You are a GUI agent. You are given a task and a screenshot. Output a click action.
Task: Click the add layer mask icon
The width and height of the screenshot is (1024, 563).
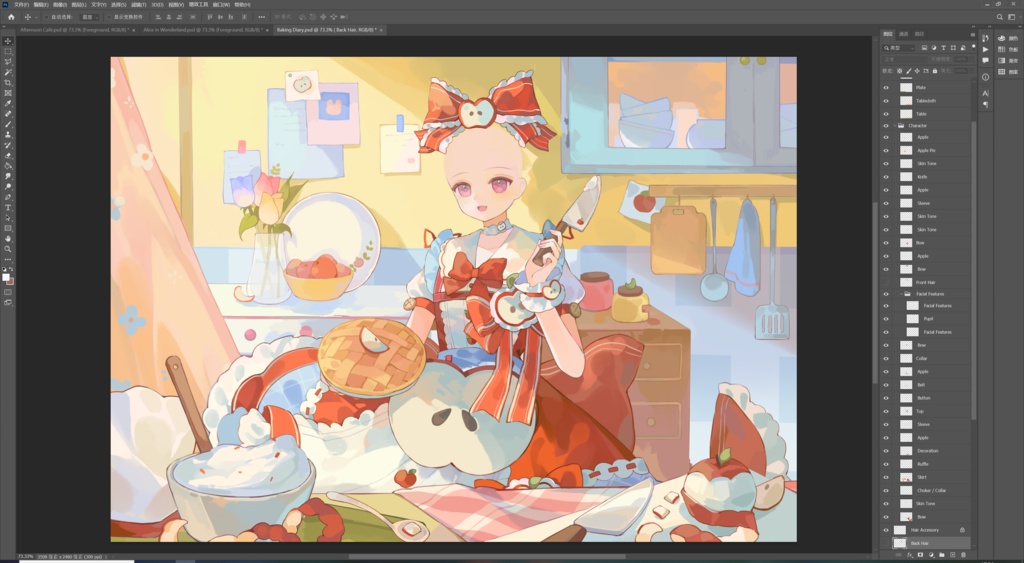(x=920, y=555)
